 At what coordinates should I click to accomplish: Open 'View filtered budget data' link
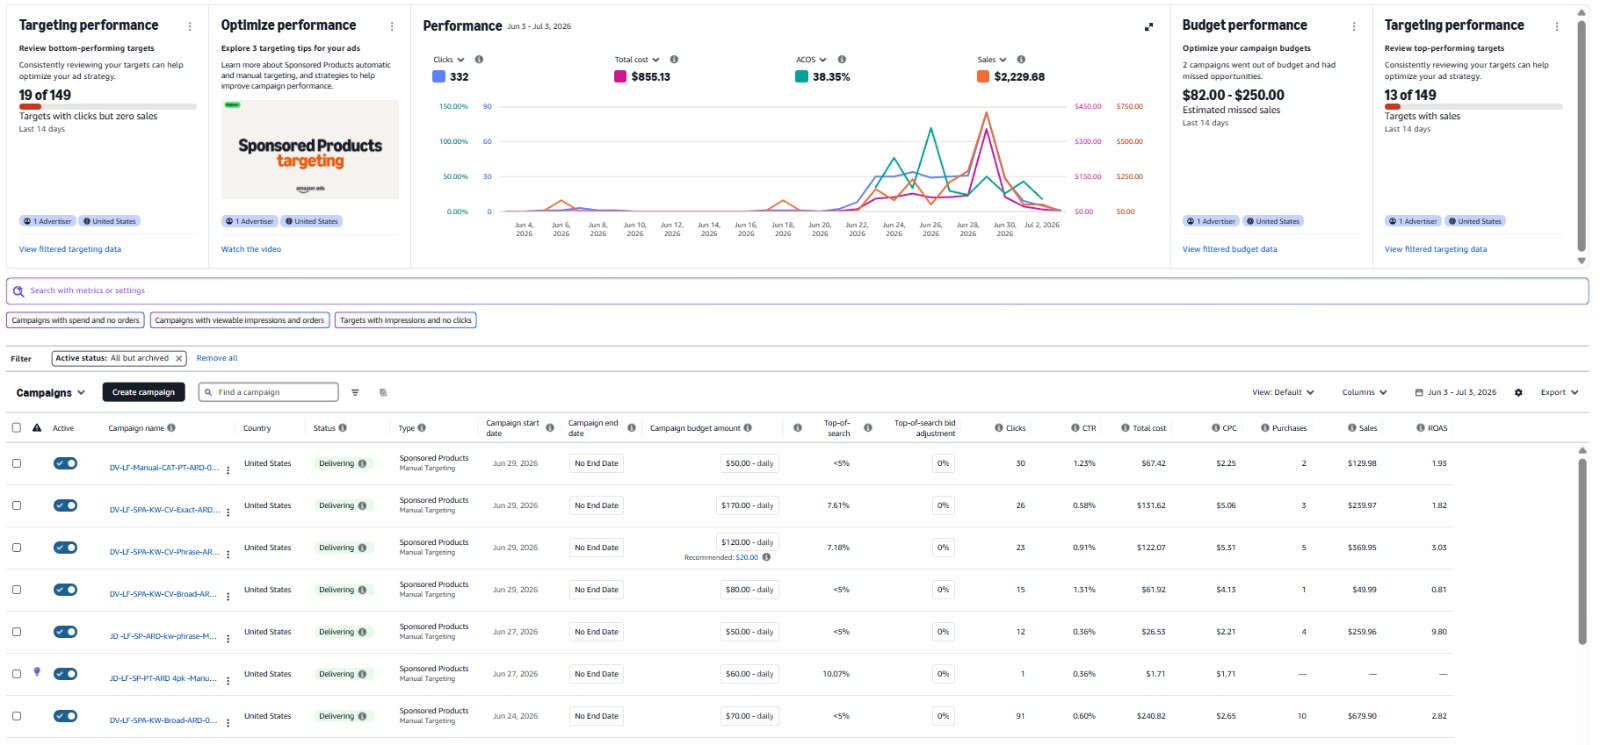click(1229, 250)
